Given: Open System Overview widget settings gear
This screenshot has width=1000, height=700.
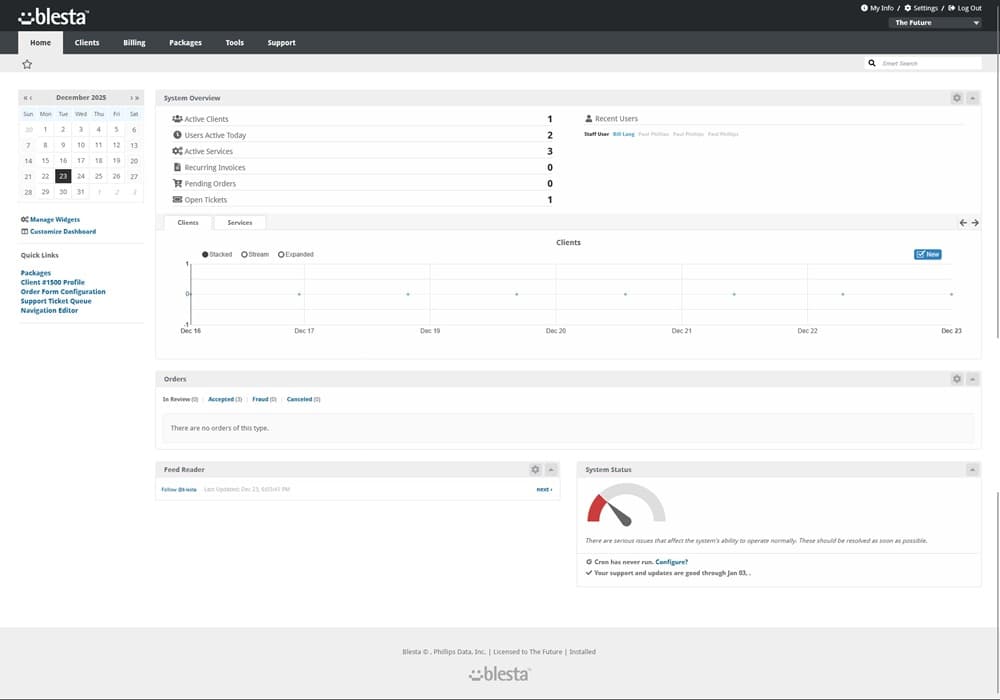Looking at the screenshot, I should tap(957, 98).
